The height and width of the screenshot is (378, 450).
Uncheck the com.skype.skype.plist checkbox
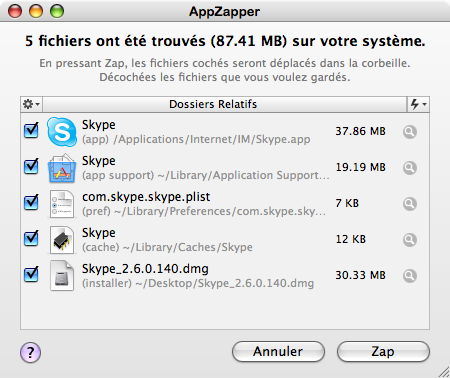pos(31,202)
